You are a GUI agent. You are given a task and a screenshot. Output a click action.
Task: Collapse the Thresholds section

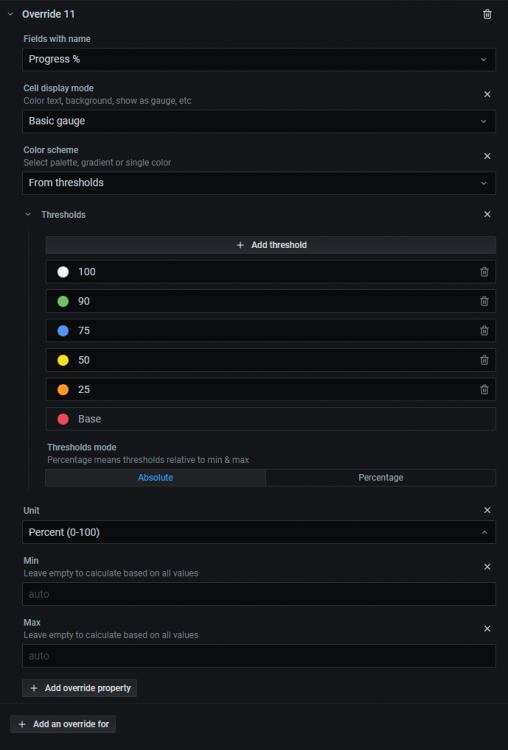pyautogui.click(x=28, y=215)
